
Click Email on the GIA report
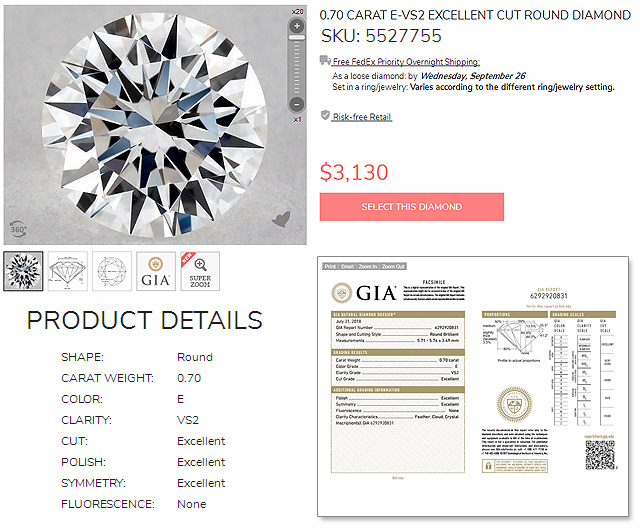point(349,267)
